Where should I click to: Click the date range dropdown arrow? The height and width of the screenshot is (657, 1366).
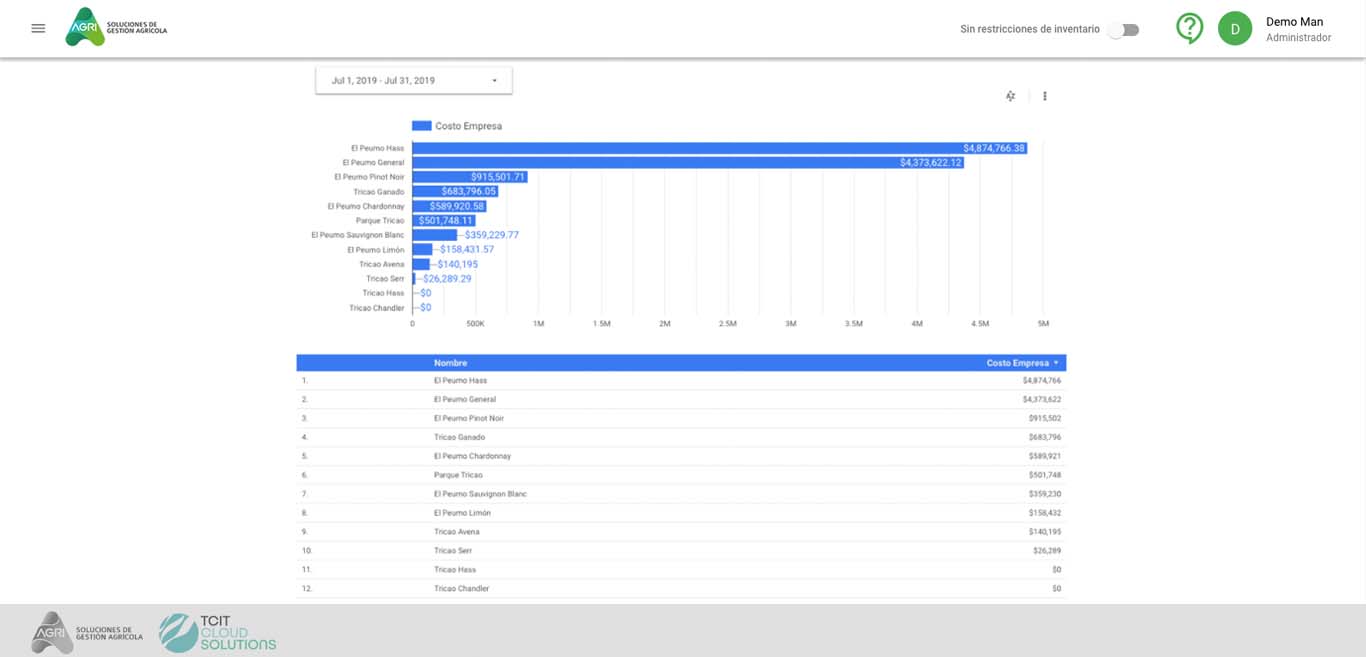click(x=494, y=81)
